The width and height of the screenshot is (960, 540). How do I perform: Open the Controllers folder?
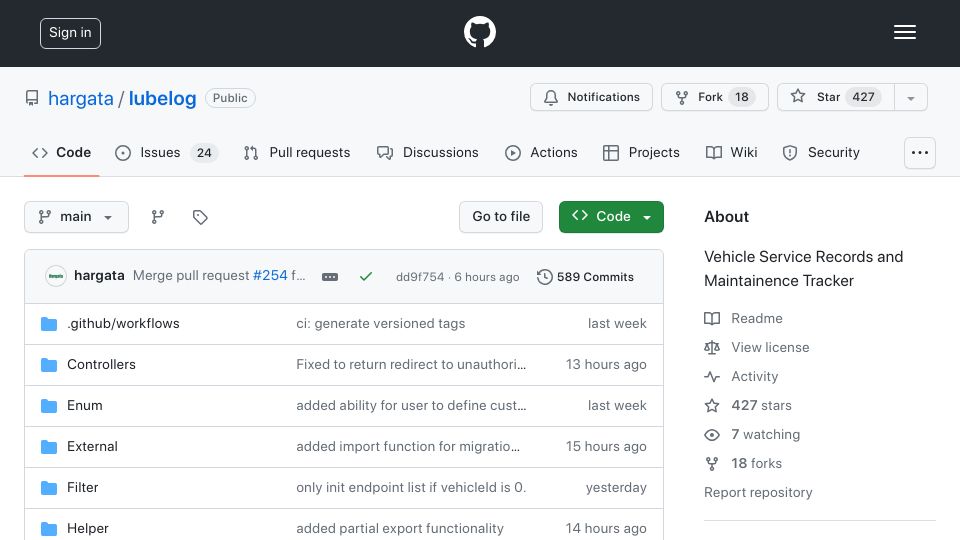click(x=101, y=364)
